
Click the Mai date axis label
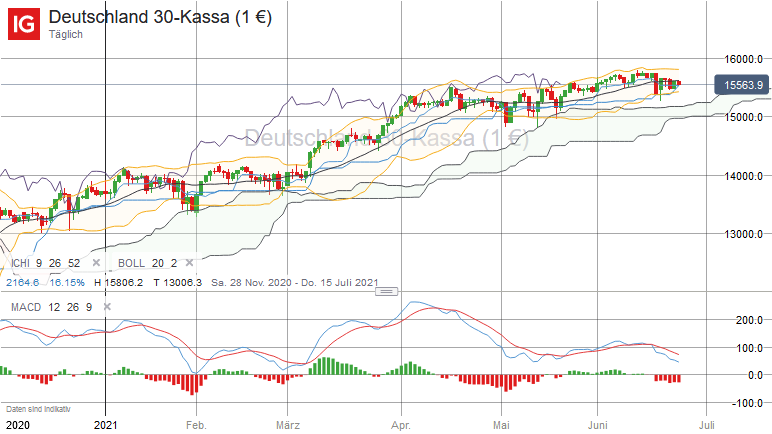[501, 425]
